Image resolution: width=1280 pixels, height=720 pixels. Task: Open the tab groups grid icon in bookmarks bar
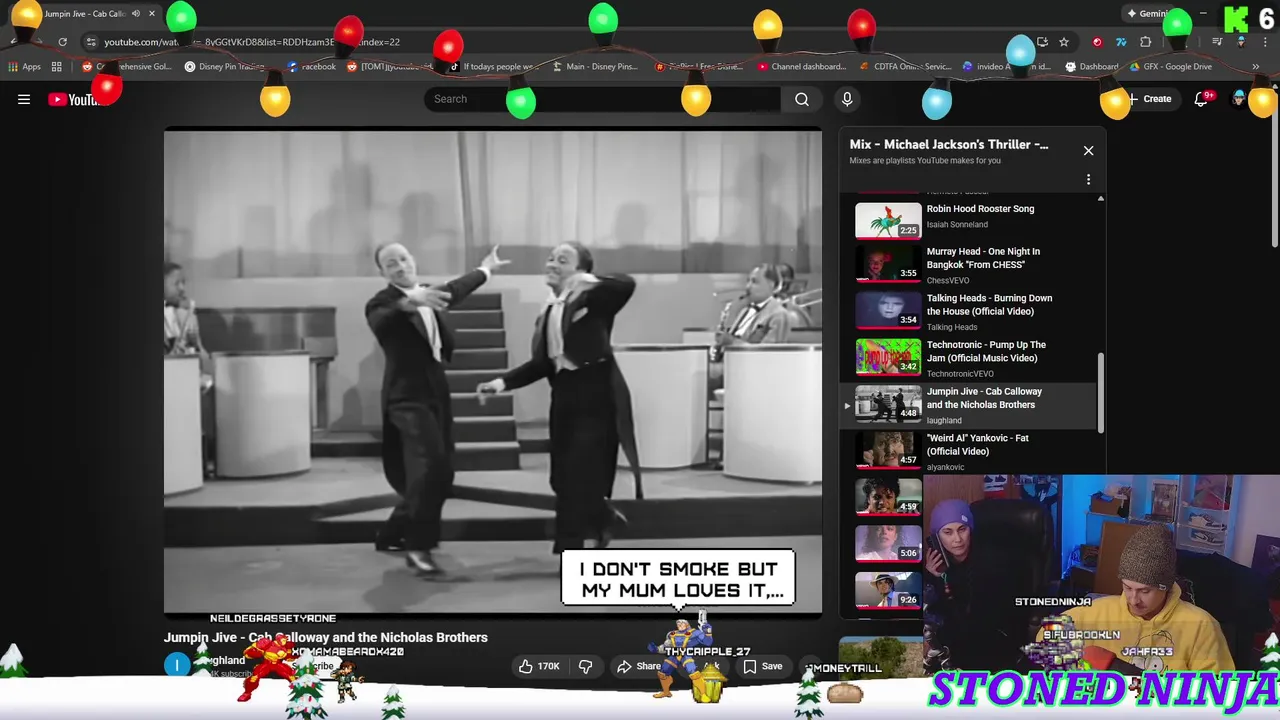tap(57, 67)
